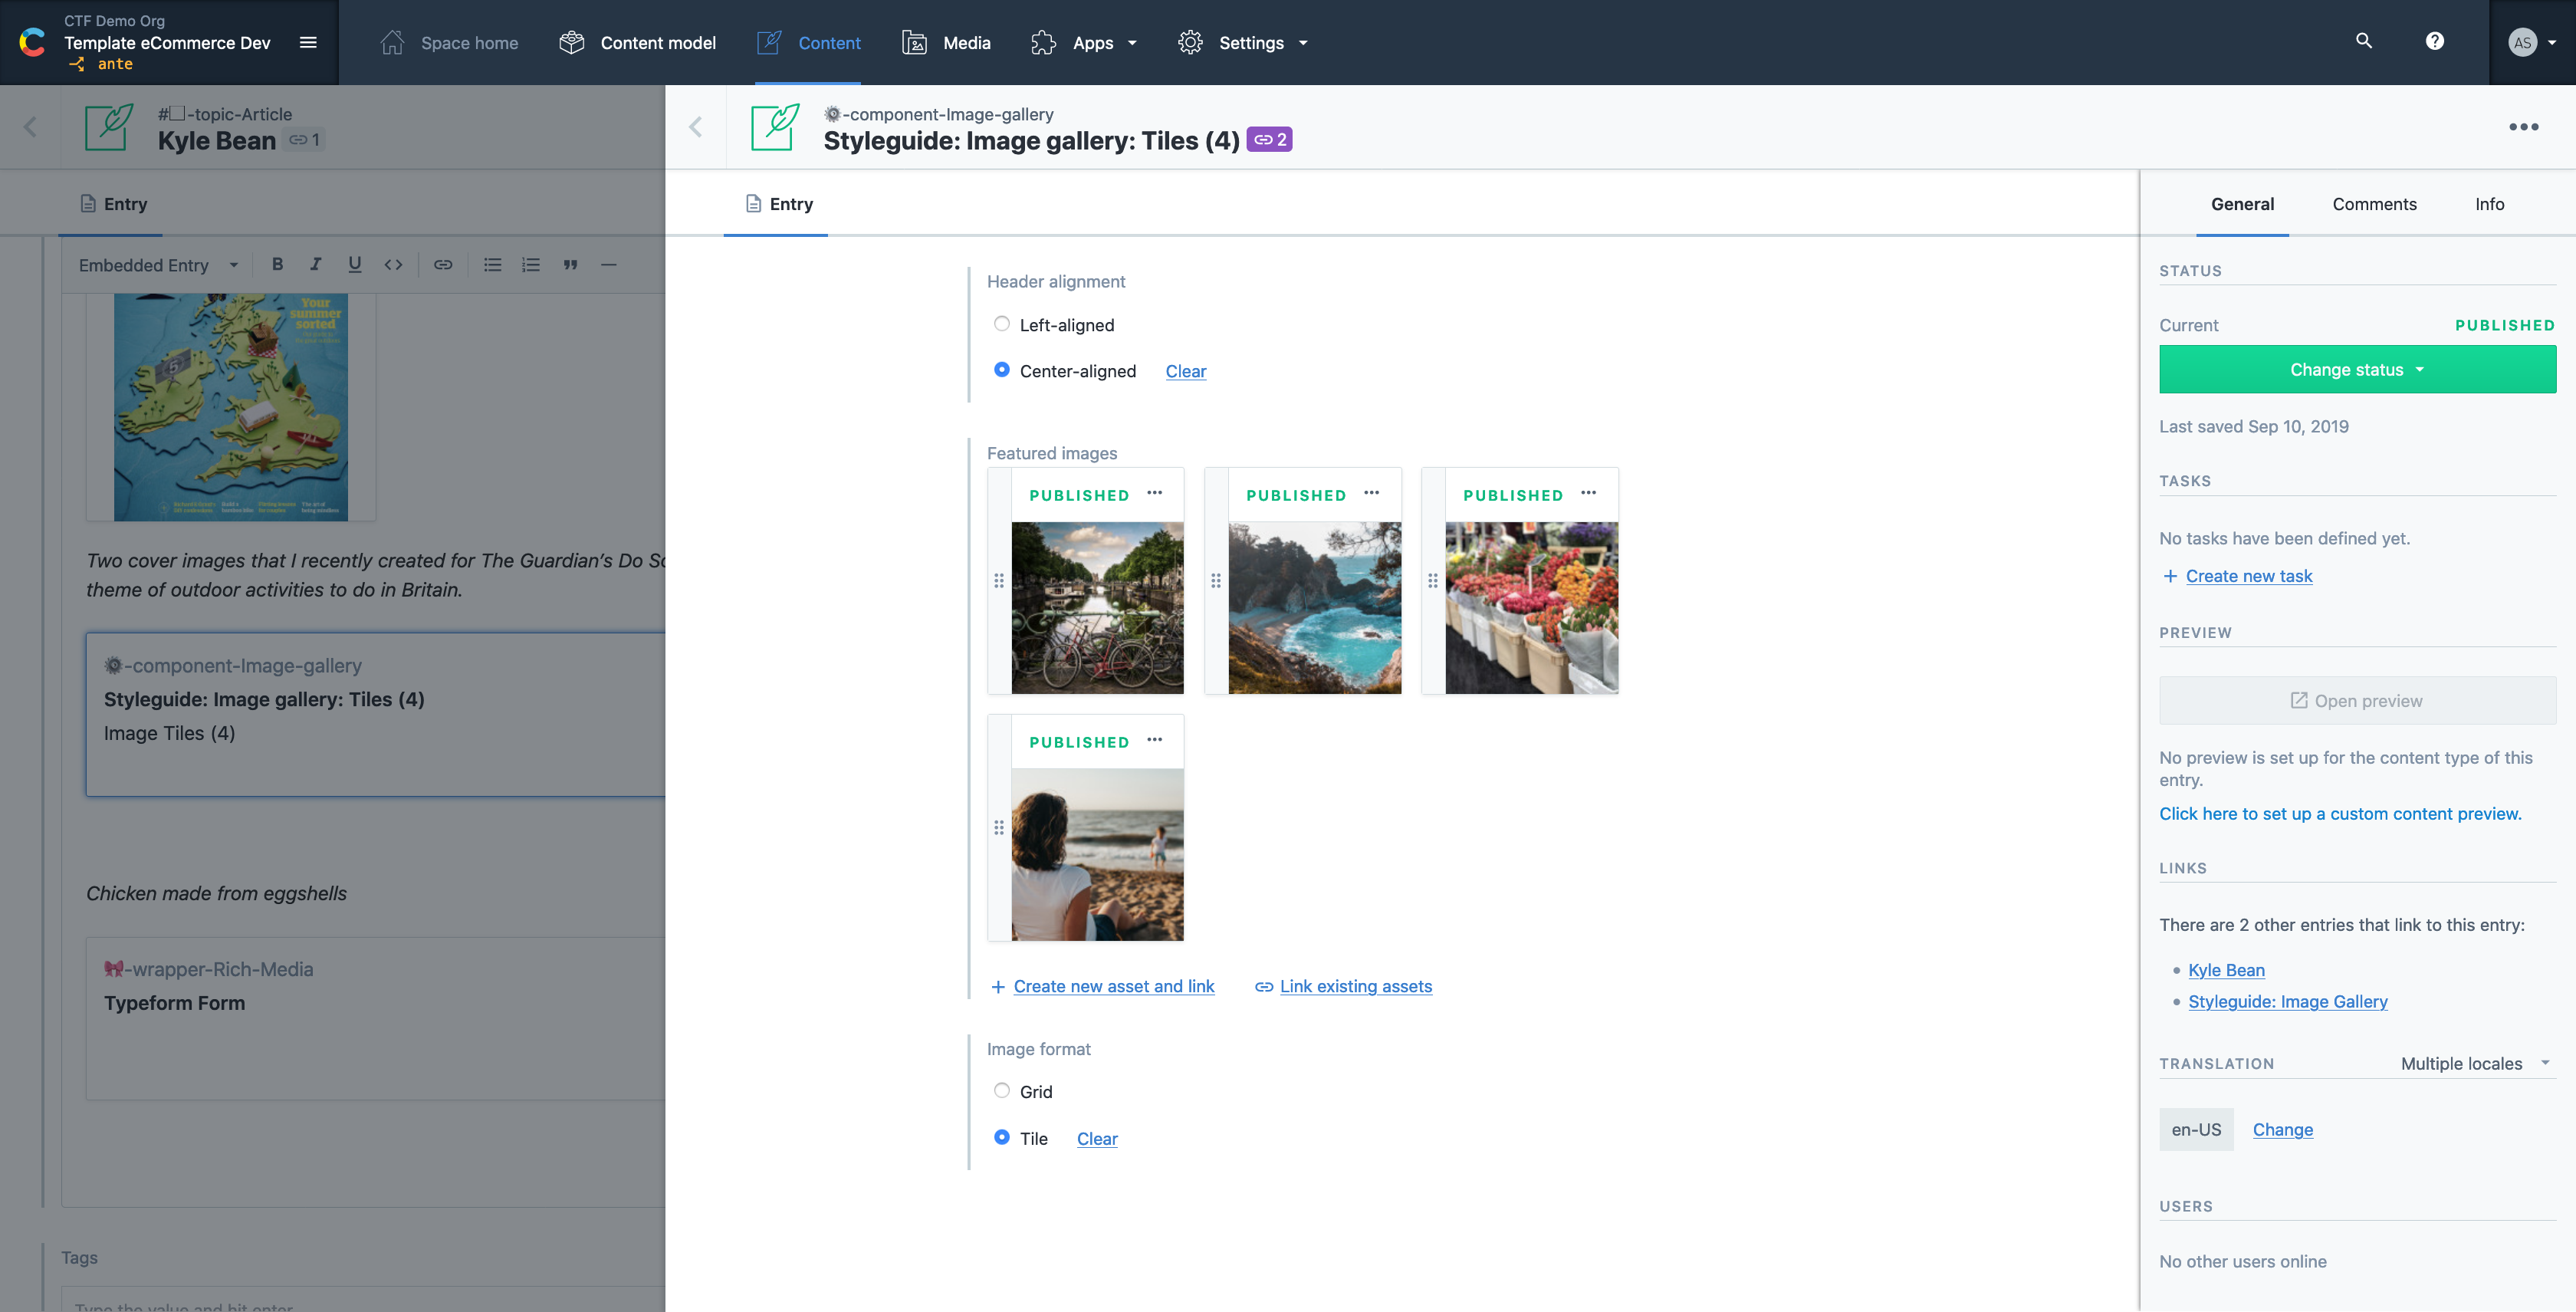The height and width of the screenshot is (1312, 2576).
Task: Open the Media section icon
Action: (x=914, y=42)
